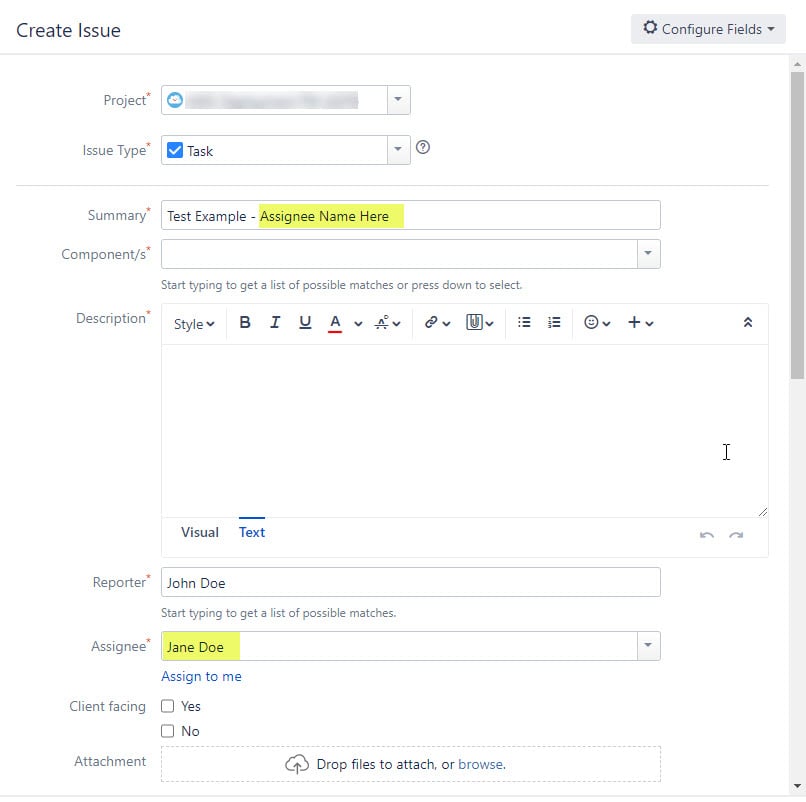The image size is (806, 802).
Task: Click the Issue Type help question mark
Action: coord(423,148)
